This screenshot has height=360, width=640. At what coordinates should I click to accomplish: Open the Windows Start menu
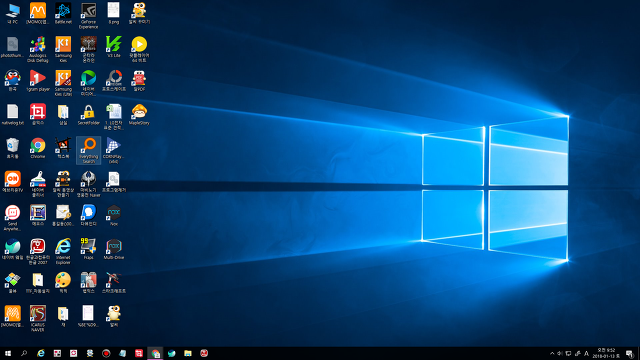click(8, 353)
